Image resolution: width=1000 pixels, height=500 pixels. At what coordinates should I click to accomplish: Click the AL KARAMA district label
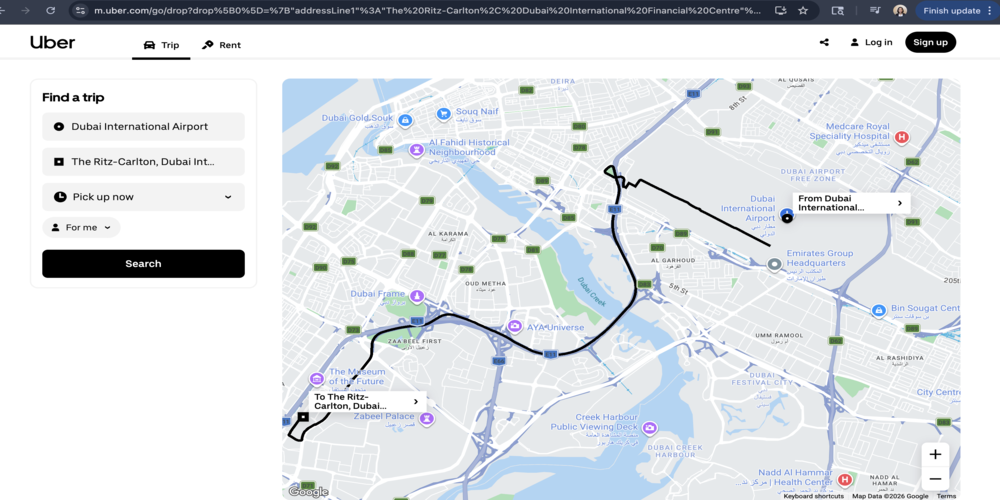(448, 234)
